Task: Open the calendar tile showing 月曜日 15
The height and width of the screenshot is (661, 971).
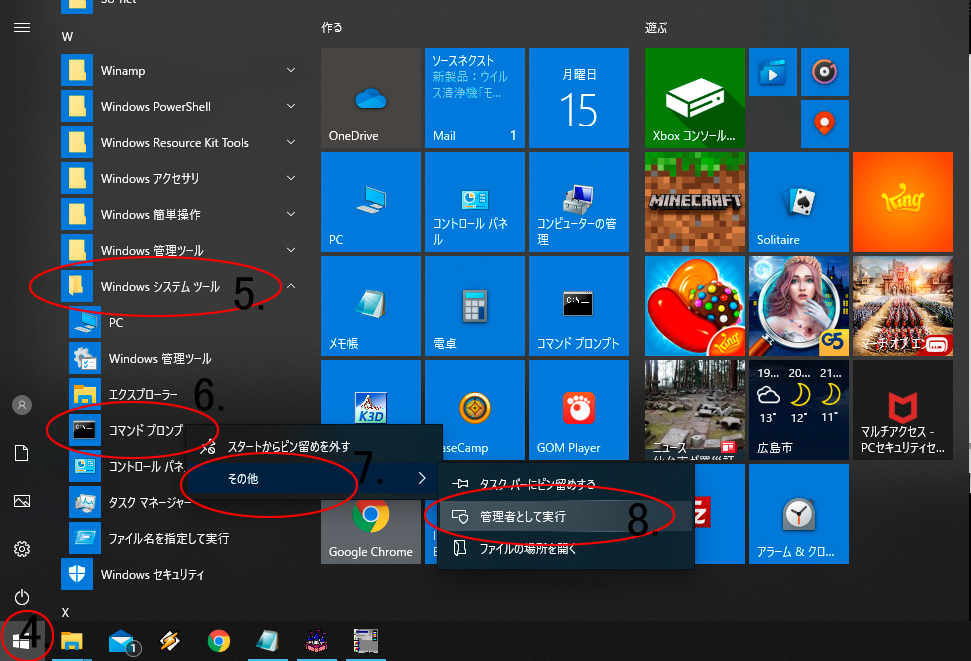Action: point(578,98)
